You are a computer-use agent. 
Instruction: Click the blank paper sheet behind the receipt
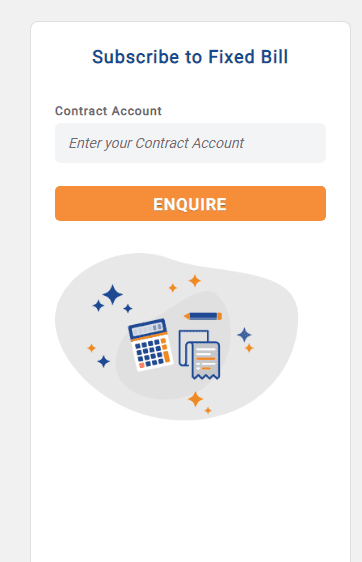coord(189,344)
